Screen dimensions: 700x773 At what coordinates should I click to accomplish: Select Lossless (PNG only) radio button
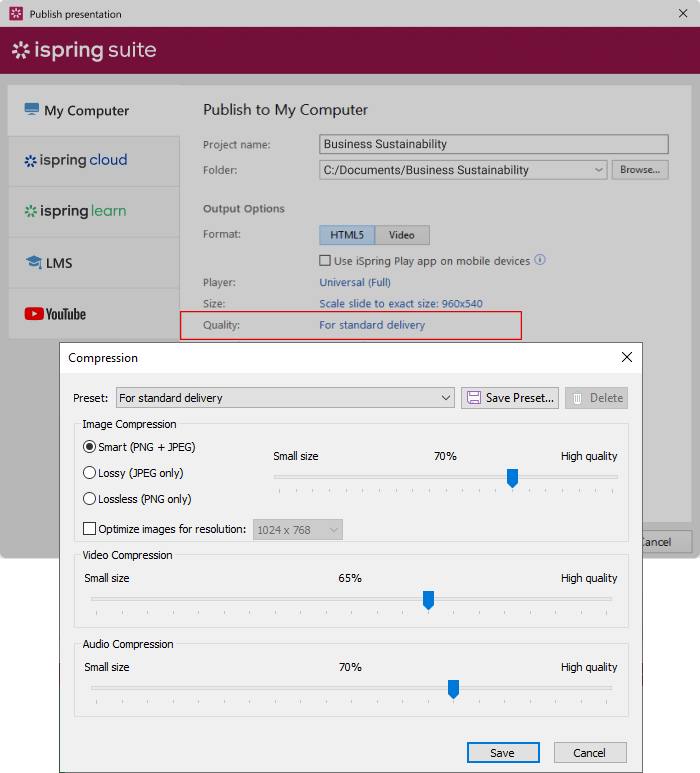[90, 499]
